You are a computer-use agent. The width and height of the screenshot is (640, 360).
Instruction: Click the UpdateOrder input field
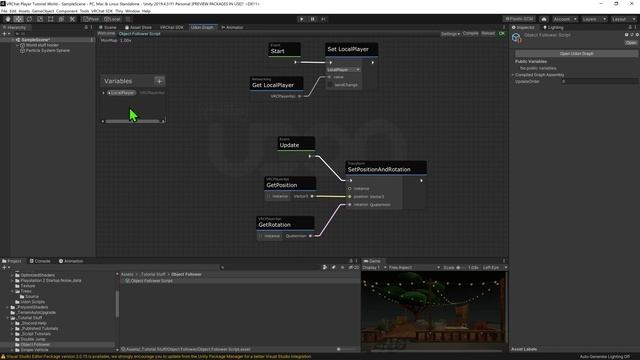click(599, 82)
